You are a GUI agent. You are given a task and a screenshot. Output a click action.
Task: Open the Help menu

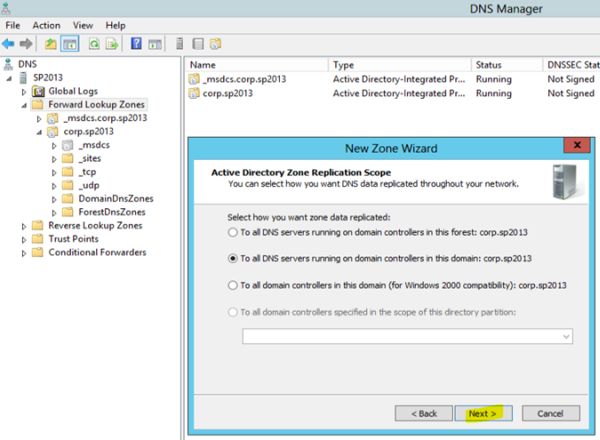116,26
